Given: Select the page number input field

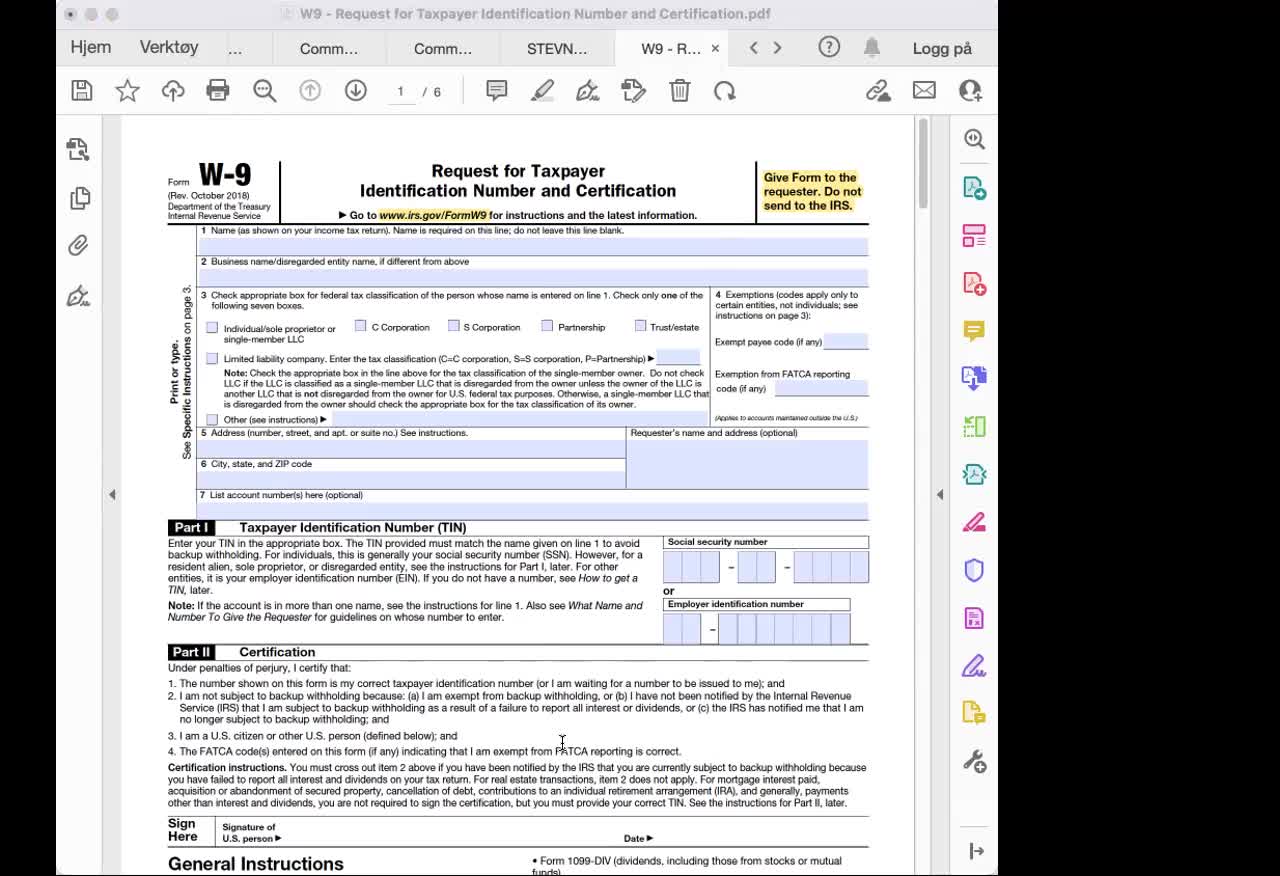Looking at the screenshot, I should (x=400, y=92).
